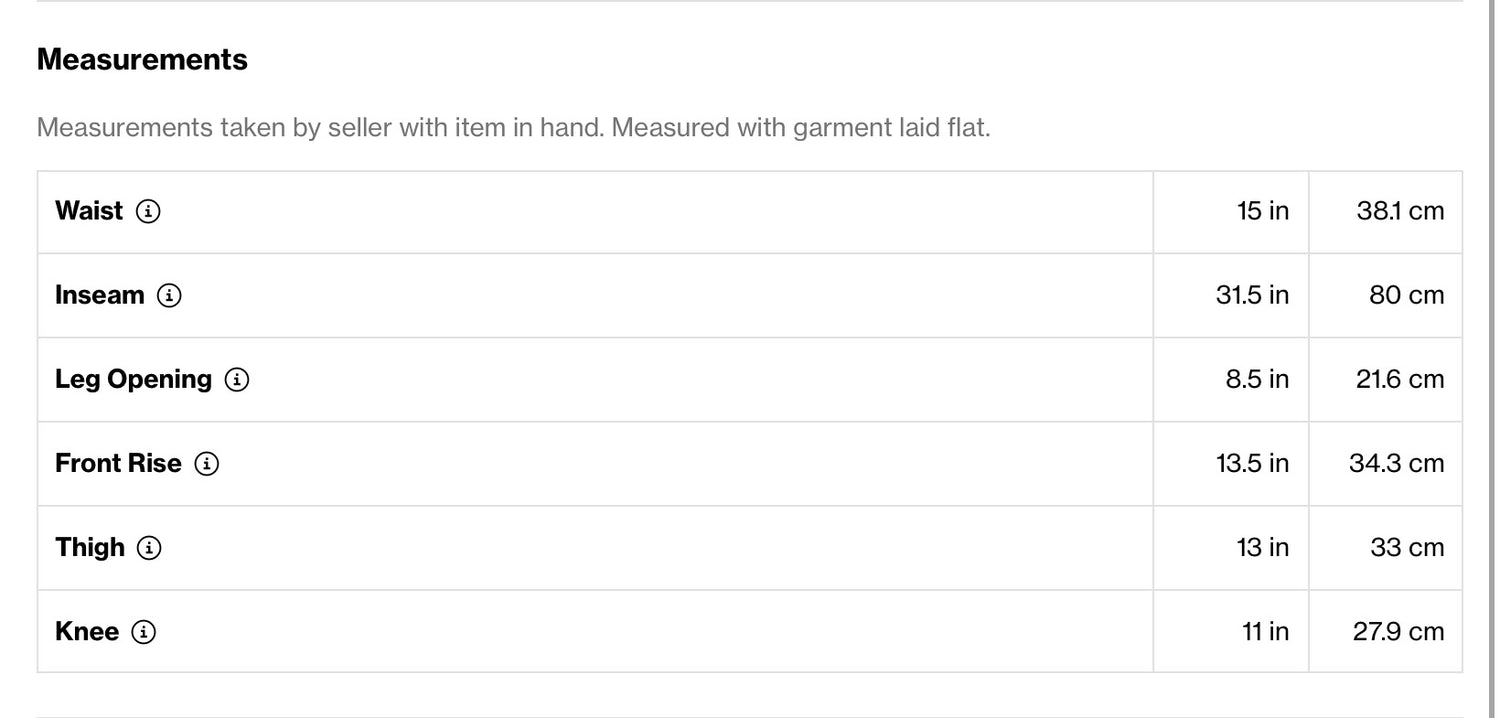Click the Knee row label

pos(87,631)
